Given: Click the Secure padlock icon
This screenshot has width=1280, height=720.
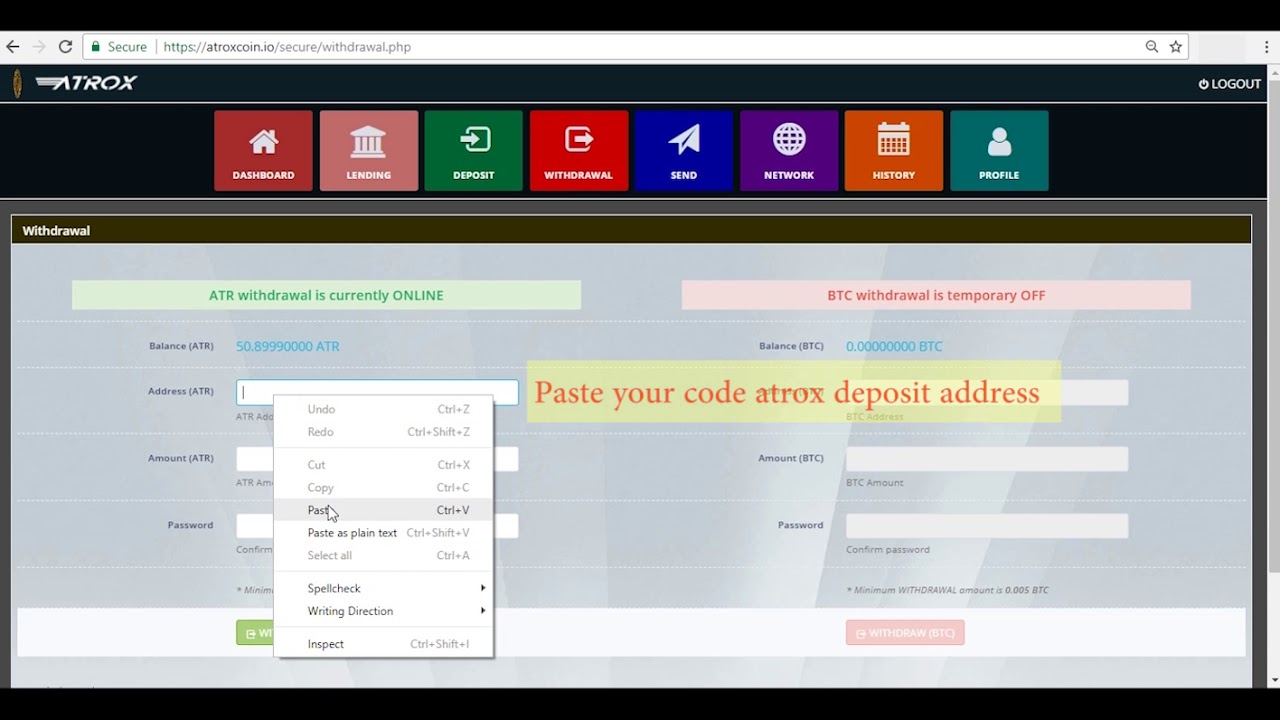Looking at the screenshot, I should tap(96, 47).
